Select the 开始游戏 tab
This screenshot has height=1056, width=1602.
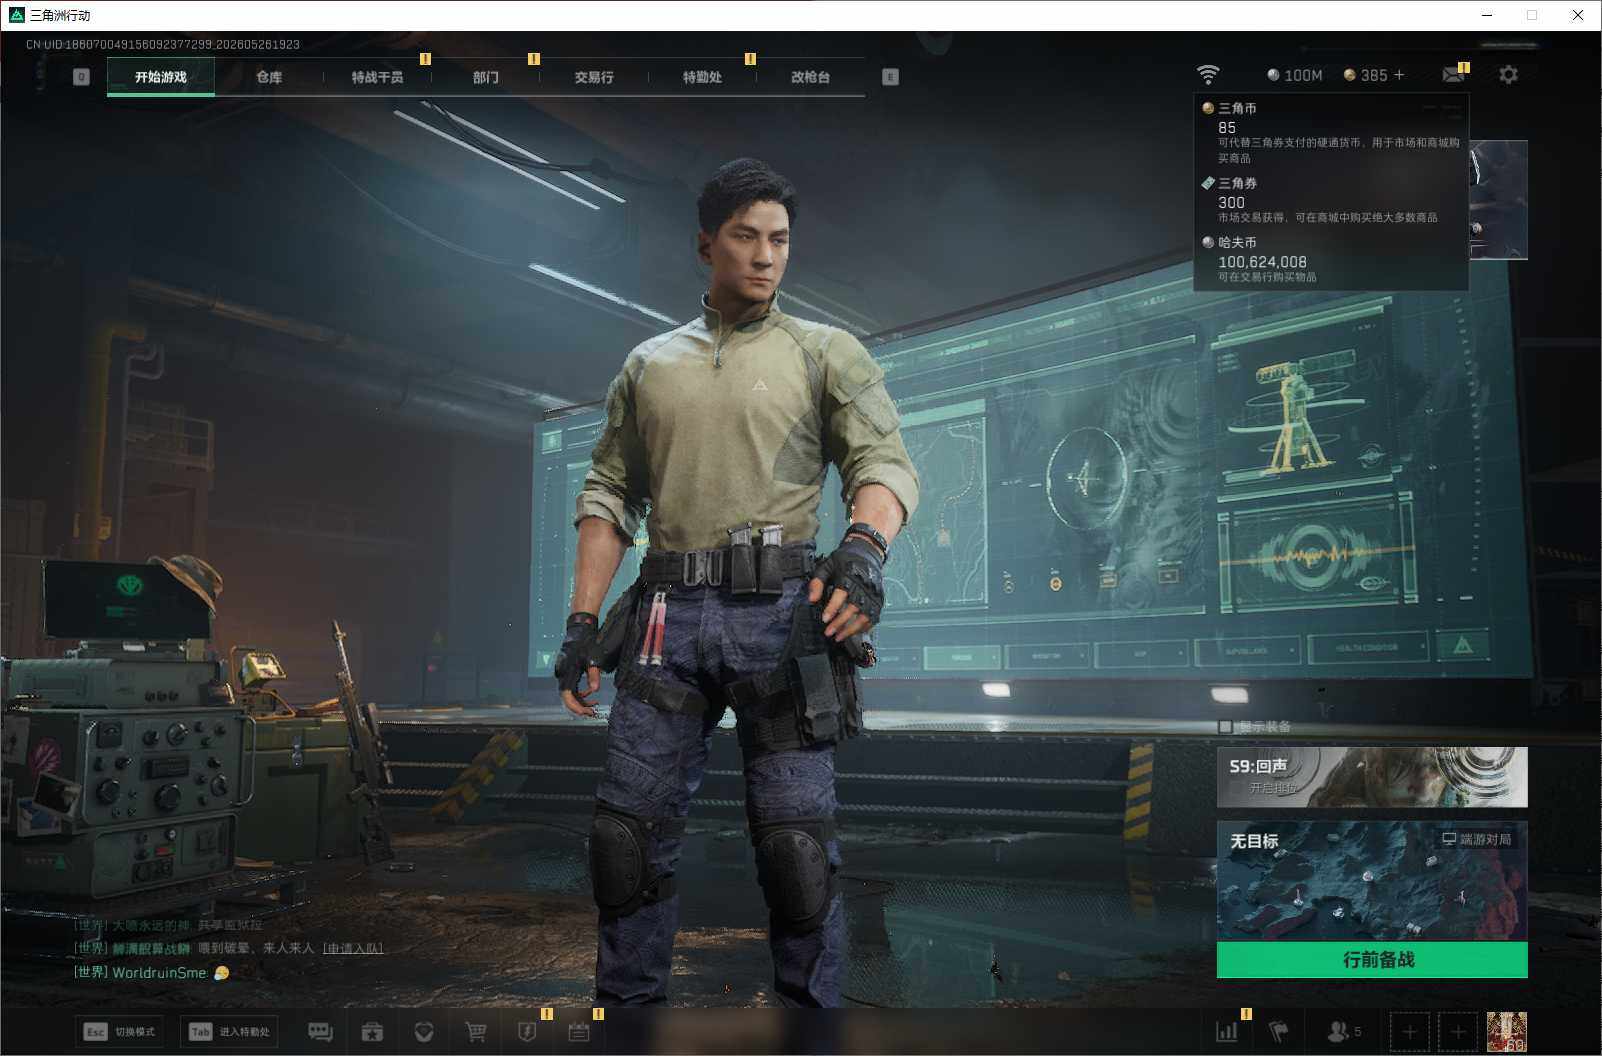click(x=161, y=77)
